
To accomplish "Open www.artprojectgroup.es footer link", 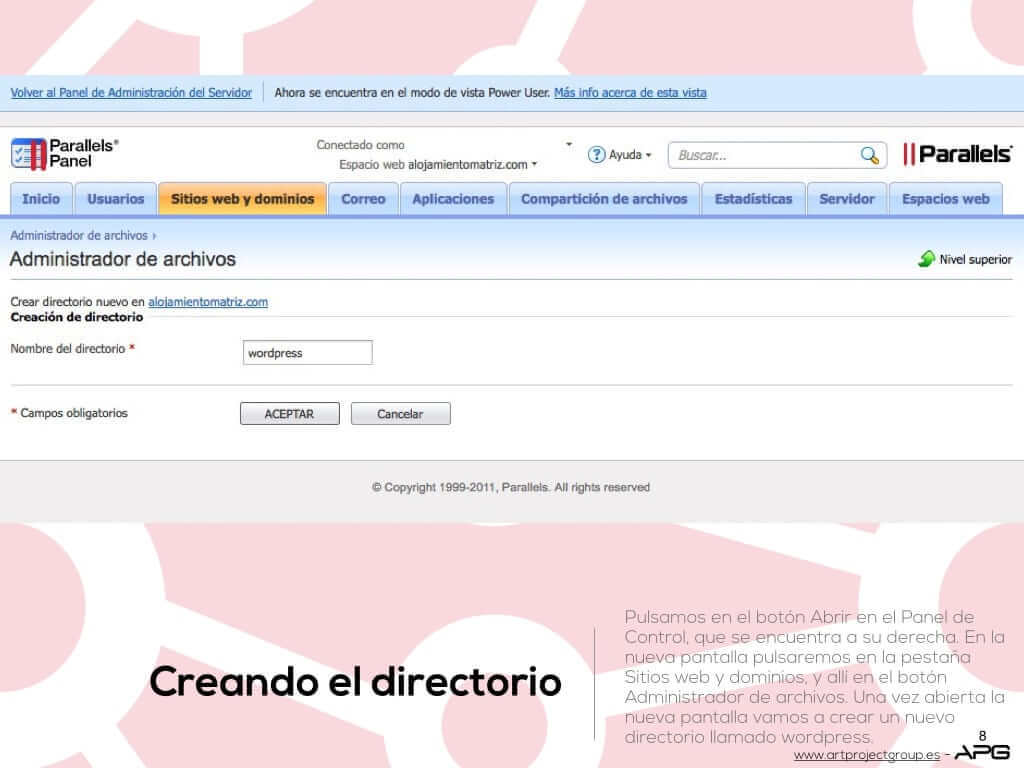I will point(867,755).
